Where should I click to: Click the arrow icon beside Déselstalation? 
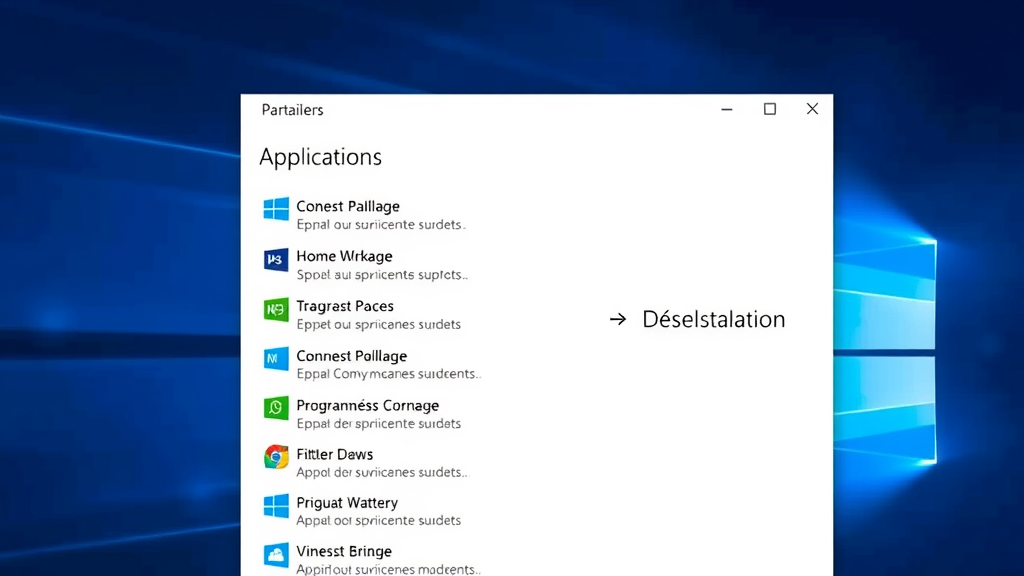[x=617, y=319]
